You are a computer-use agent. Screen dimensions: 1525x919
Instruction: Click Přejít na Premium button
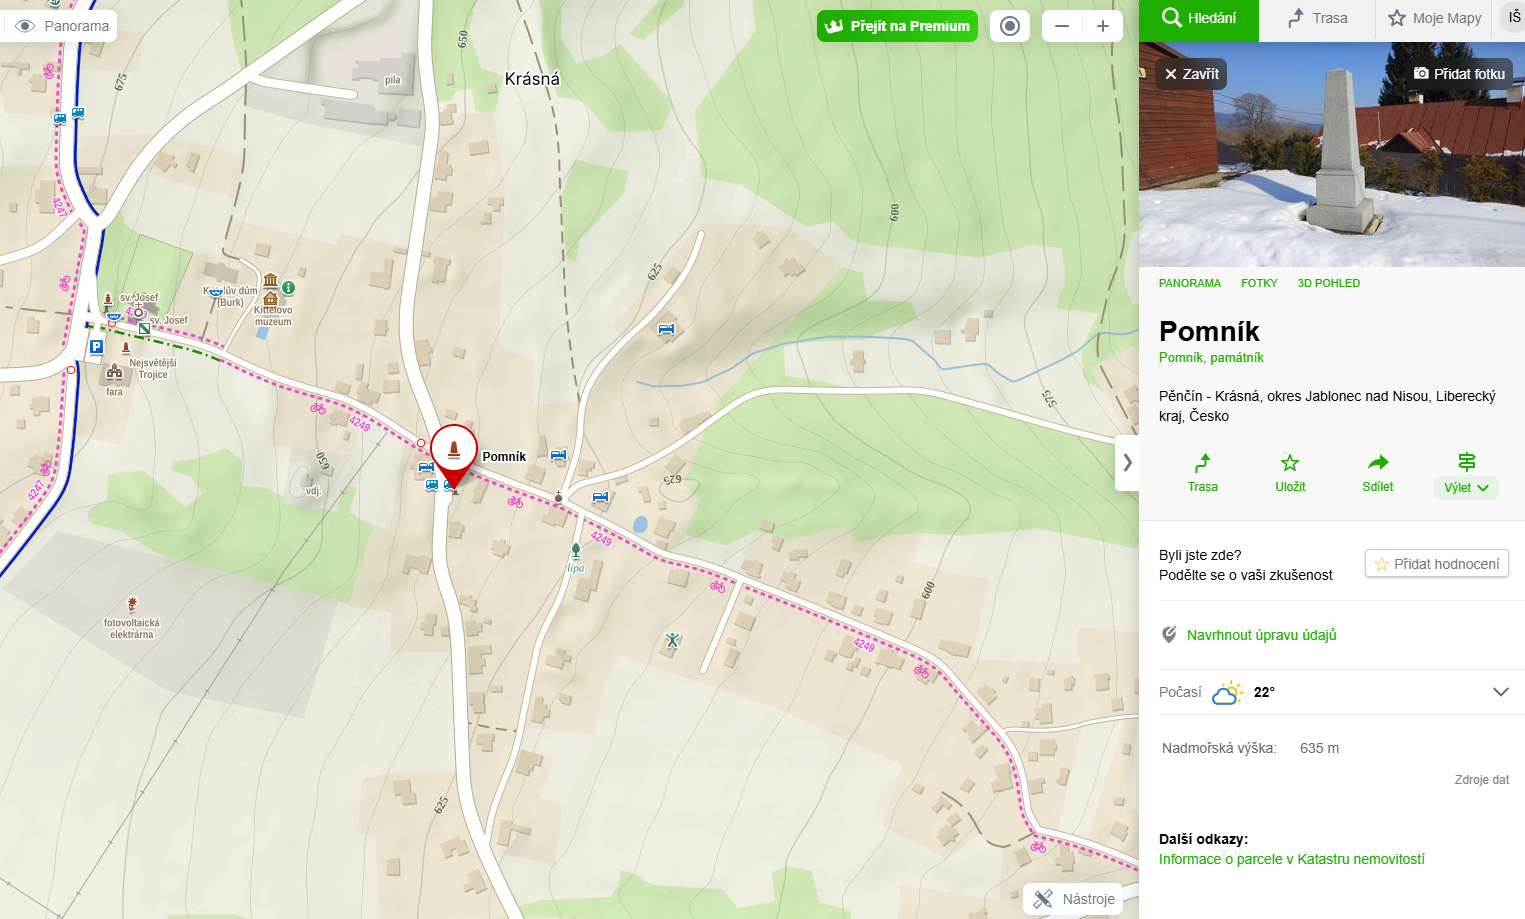(897, 26)
